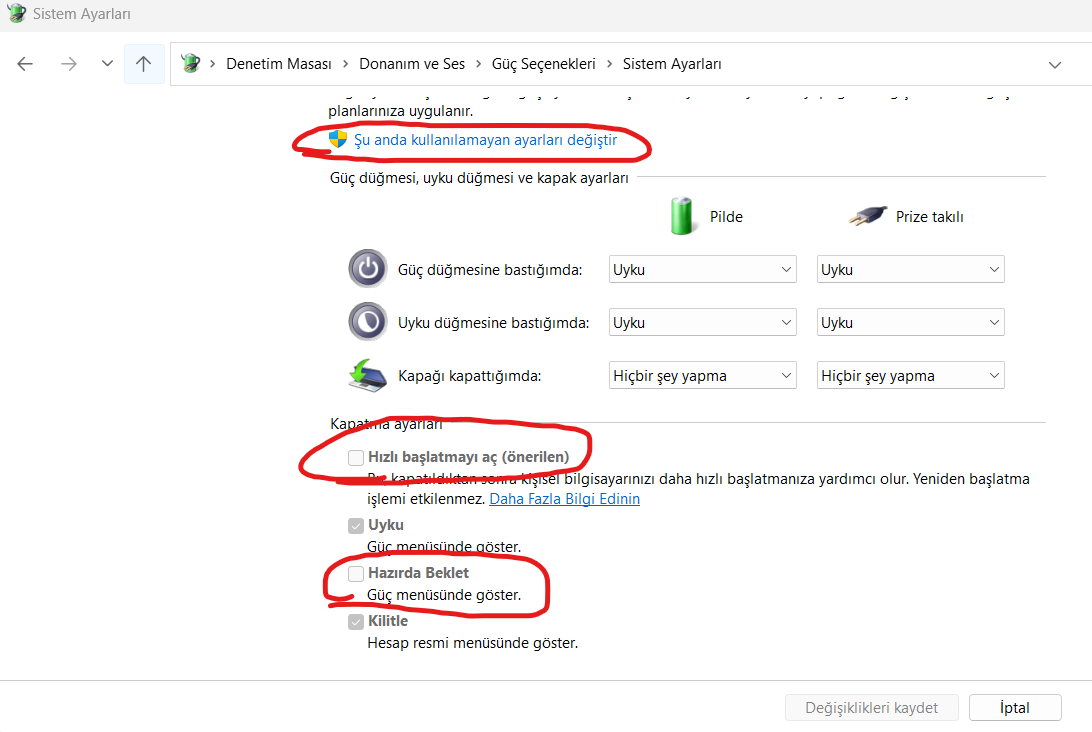The height and width of the screenshot is (732, 1092).
Task: Go back with the left arrow
Action: pyautogui.click(x=25, y=64)
